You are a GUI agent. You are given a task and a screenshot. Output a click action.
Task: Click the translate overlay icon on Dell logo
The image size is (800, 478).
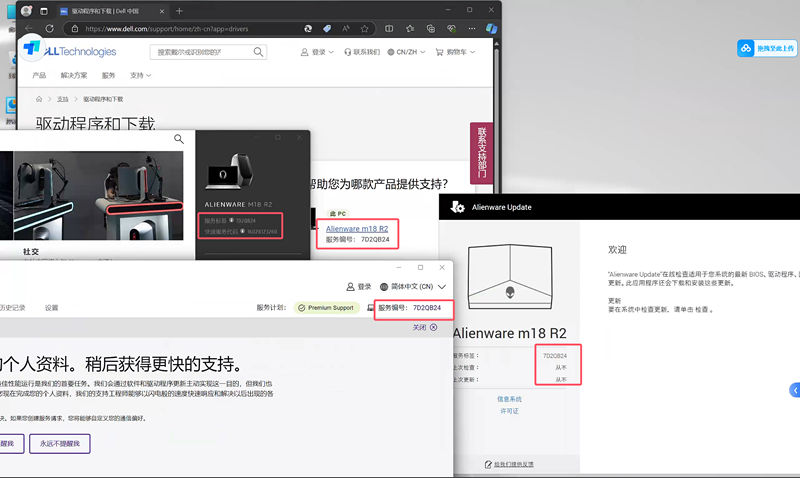tap(32, 47)
